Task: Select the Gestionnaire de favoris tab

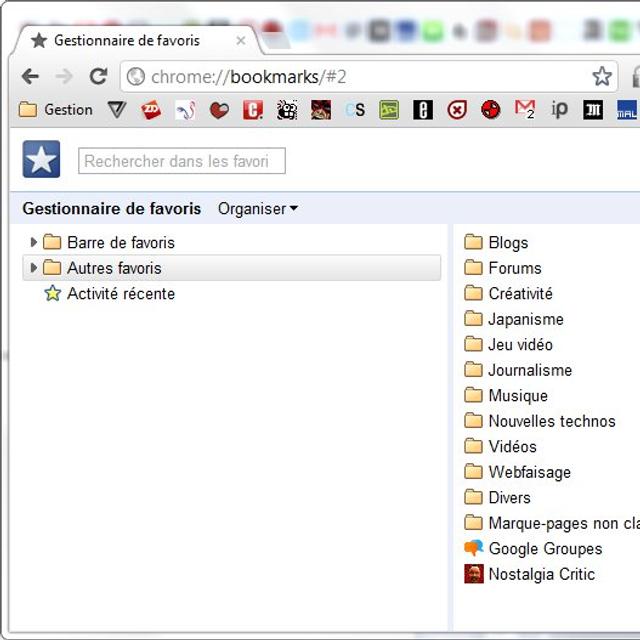Action: pos(126,41)
